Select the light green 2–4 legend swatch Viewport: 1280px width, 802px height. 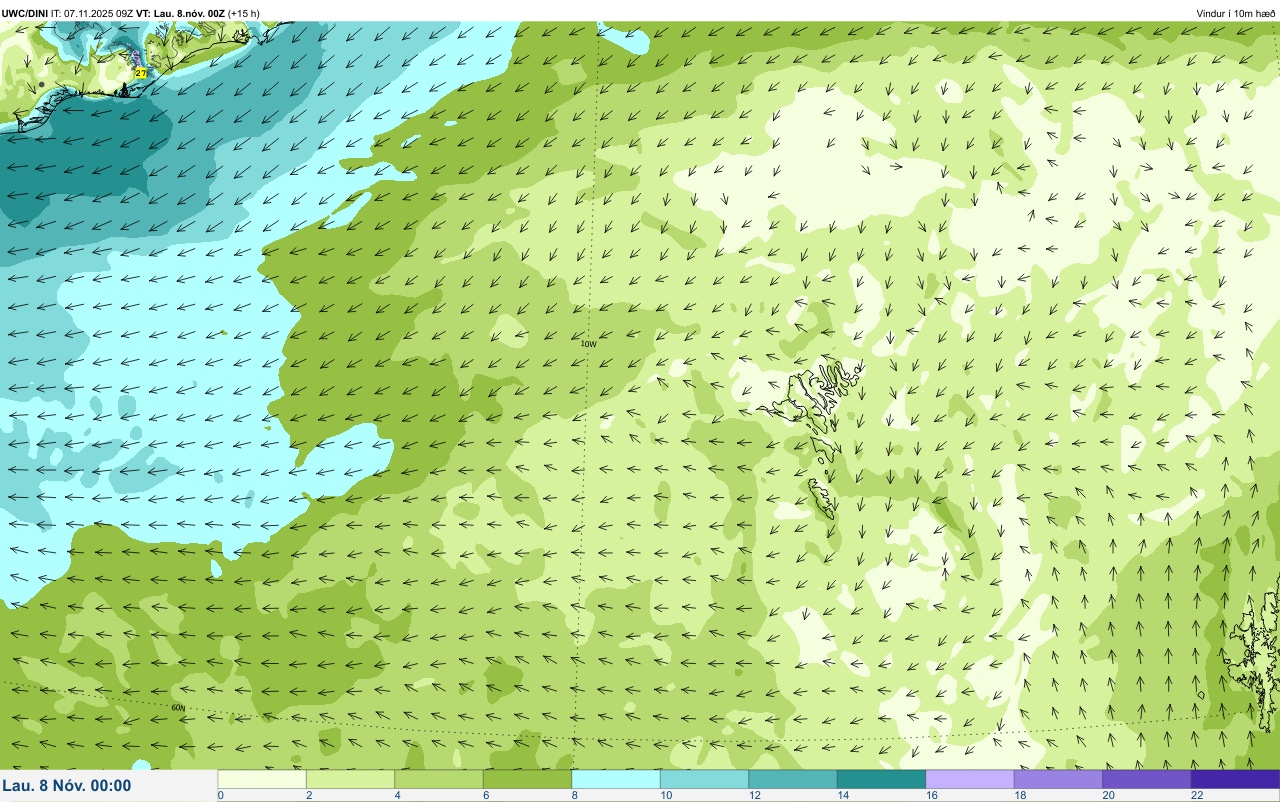pos(350,779)
